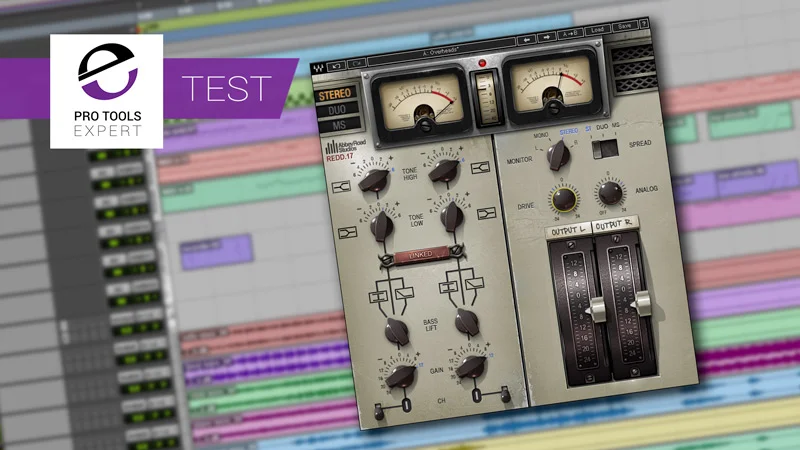Load the previous preset with left arrow
The height and width of the screenshot is (450, 800).
coord(527,39)
